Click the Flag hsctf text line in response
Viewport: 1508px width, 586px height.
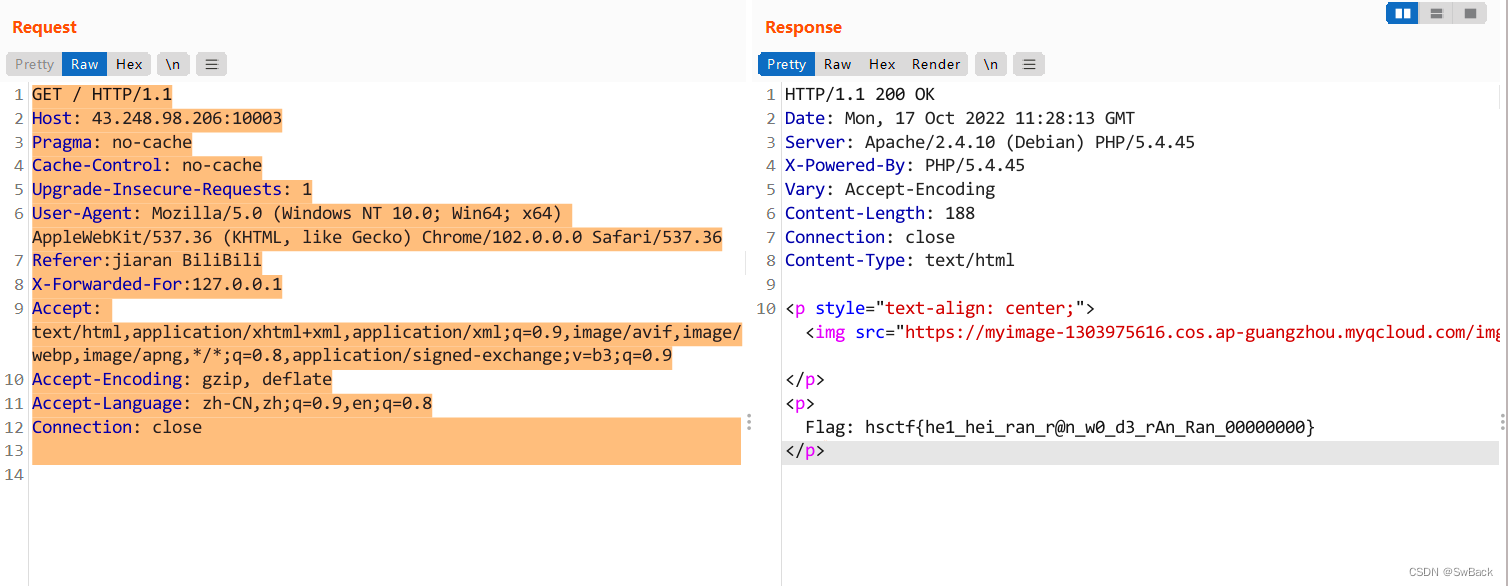point(1060,428)
